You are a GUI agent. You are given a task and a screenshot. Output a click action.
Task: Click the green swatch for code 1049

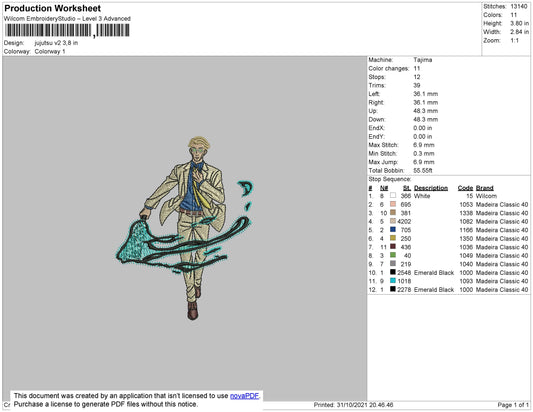(393, 255)
